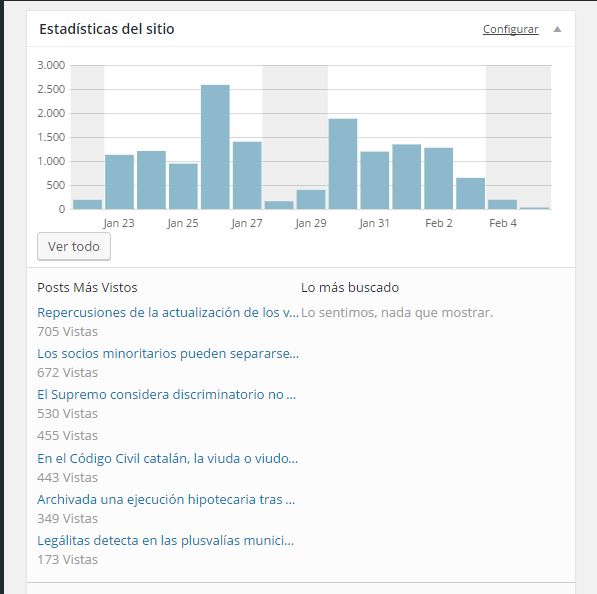Click the '443 Vistas' count
The width and height of the screenshot is (597, 594).
[67, 478]
